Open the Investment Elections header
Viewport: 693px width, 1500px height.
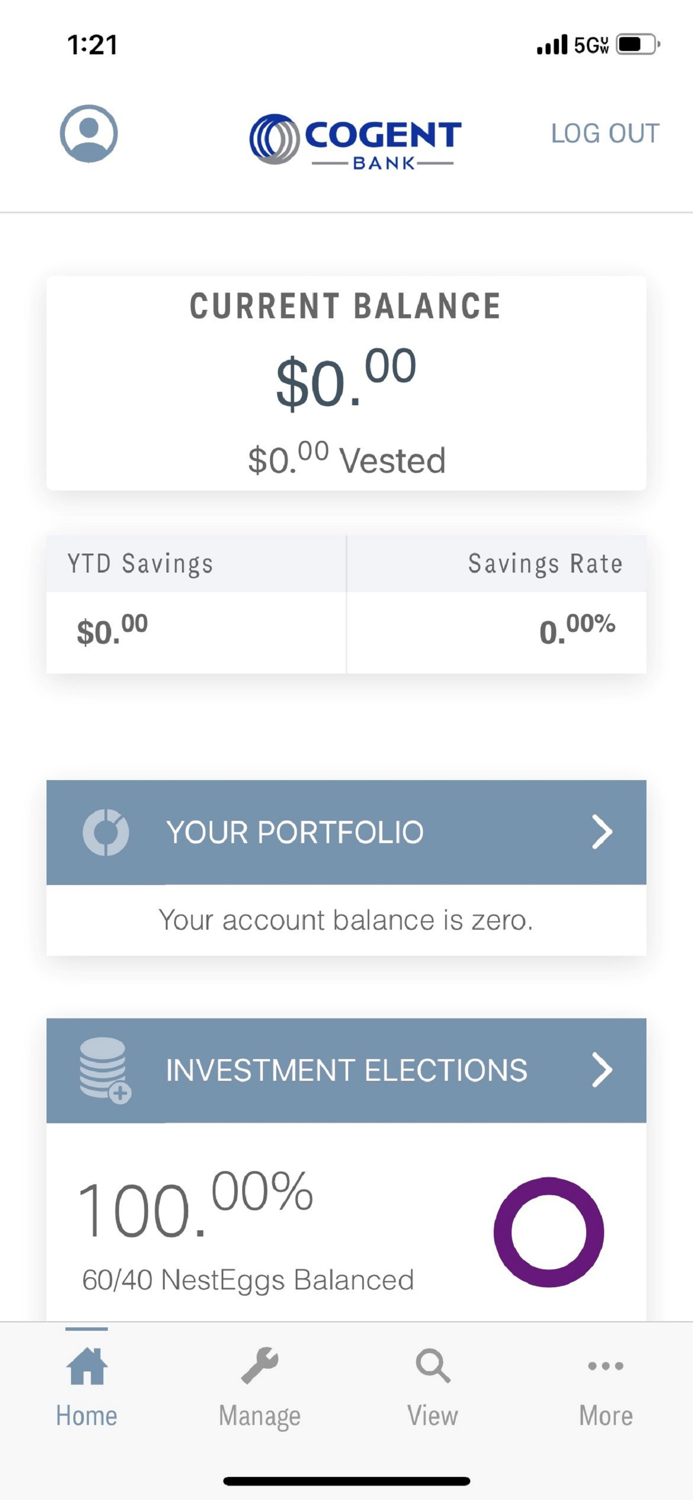[x=346, y=1070]
